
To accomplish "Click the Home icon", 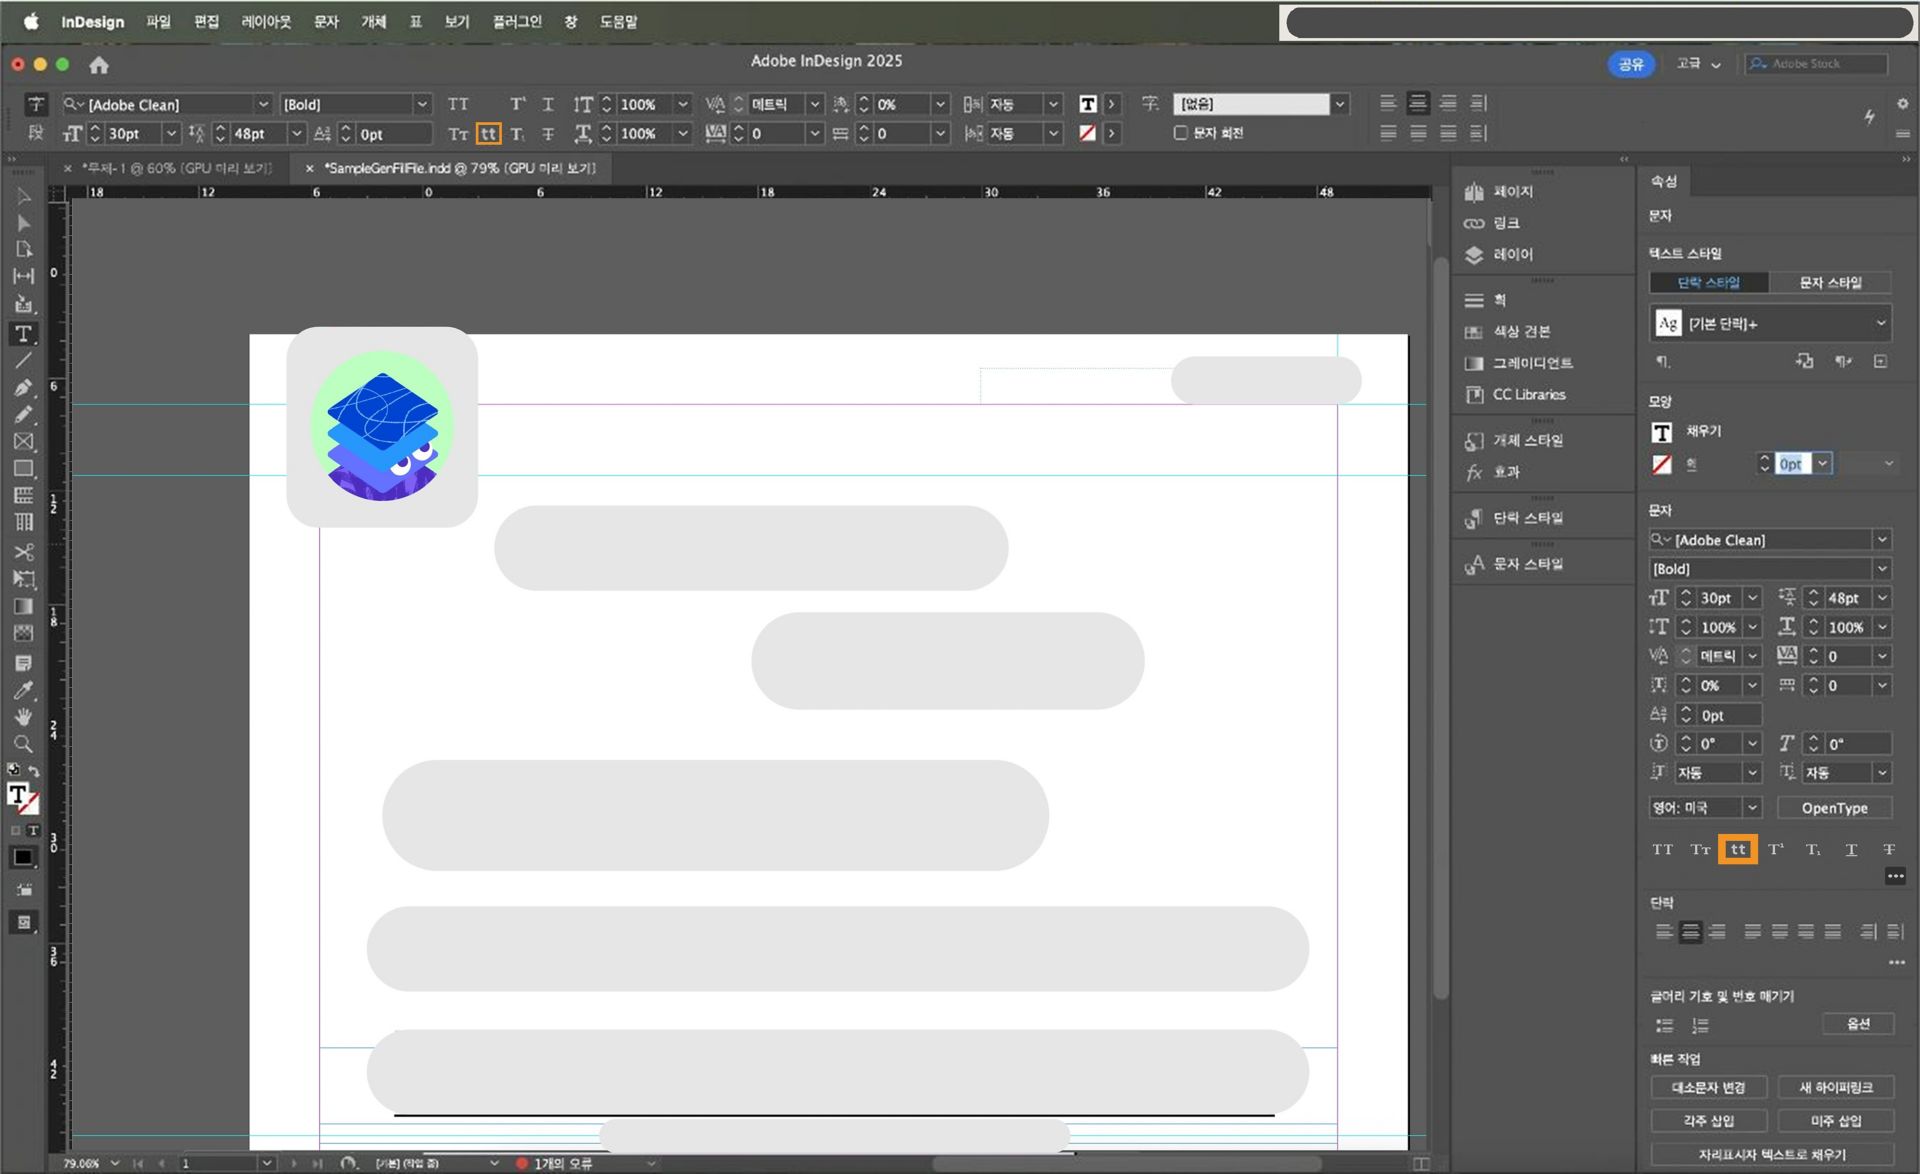I will click(x=98, y=65).
